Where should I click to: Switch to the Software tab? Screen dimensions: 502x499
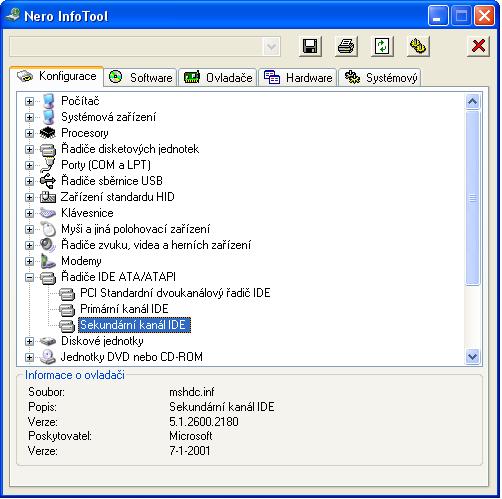(141, 78)
